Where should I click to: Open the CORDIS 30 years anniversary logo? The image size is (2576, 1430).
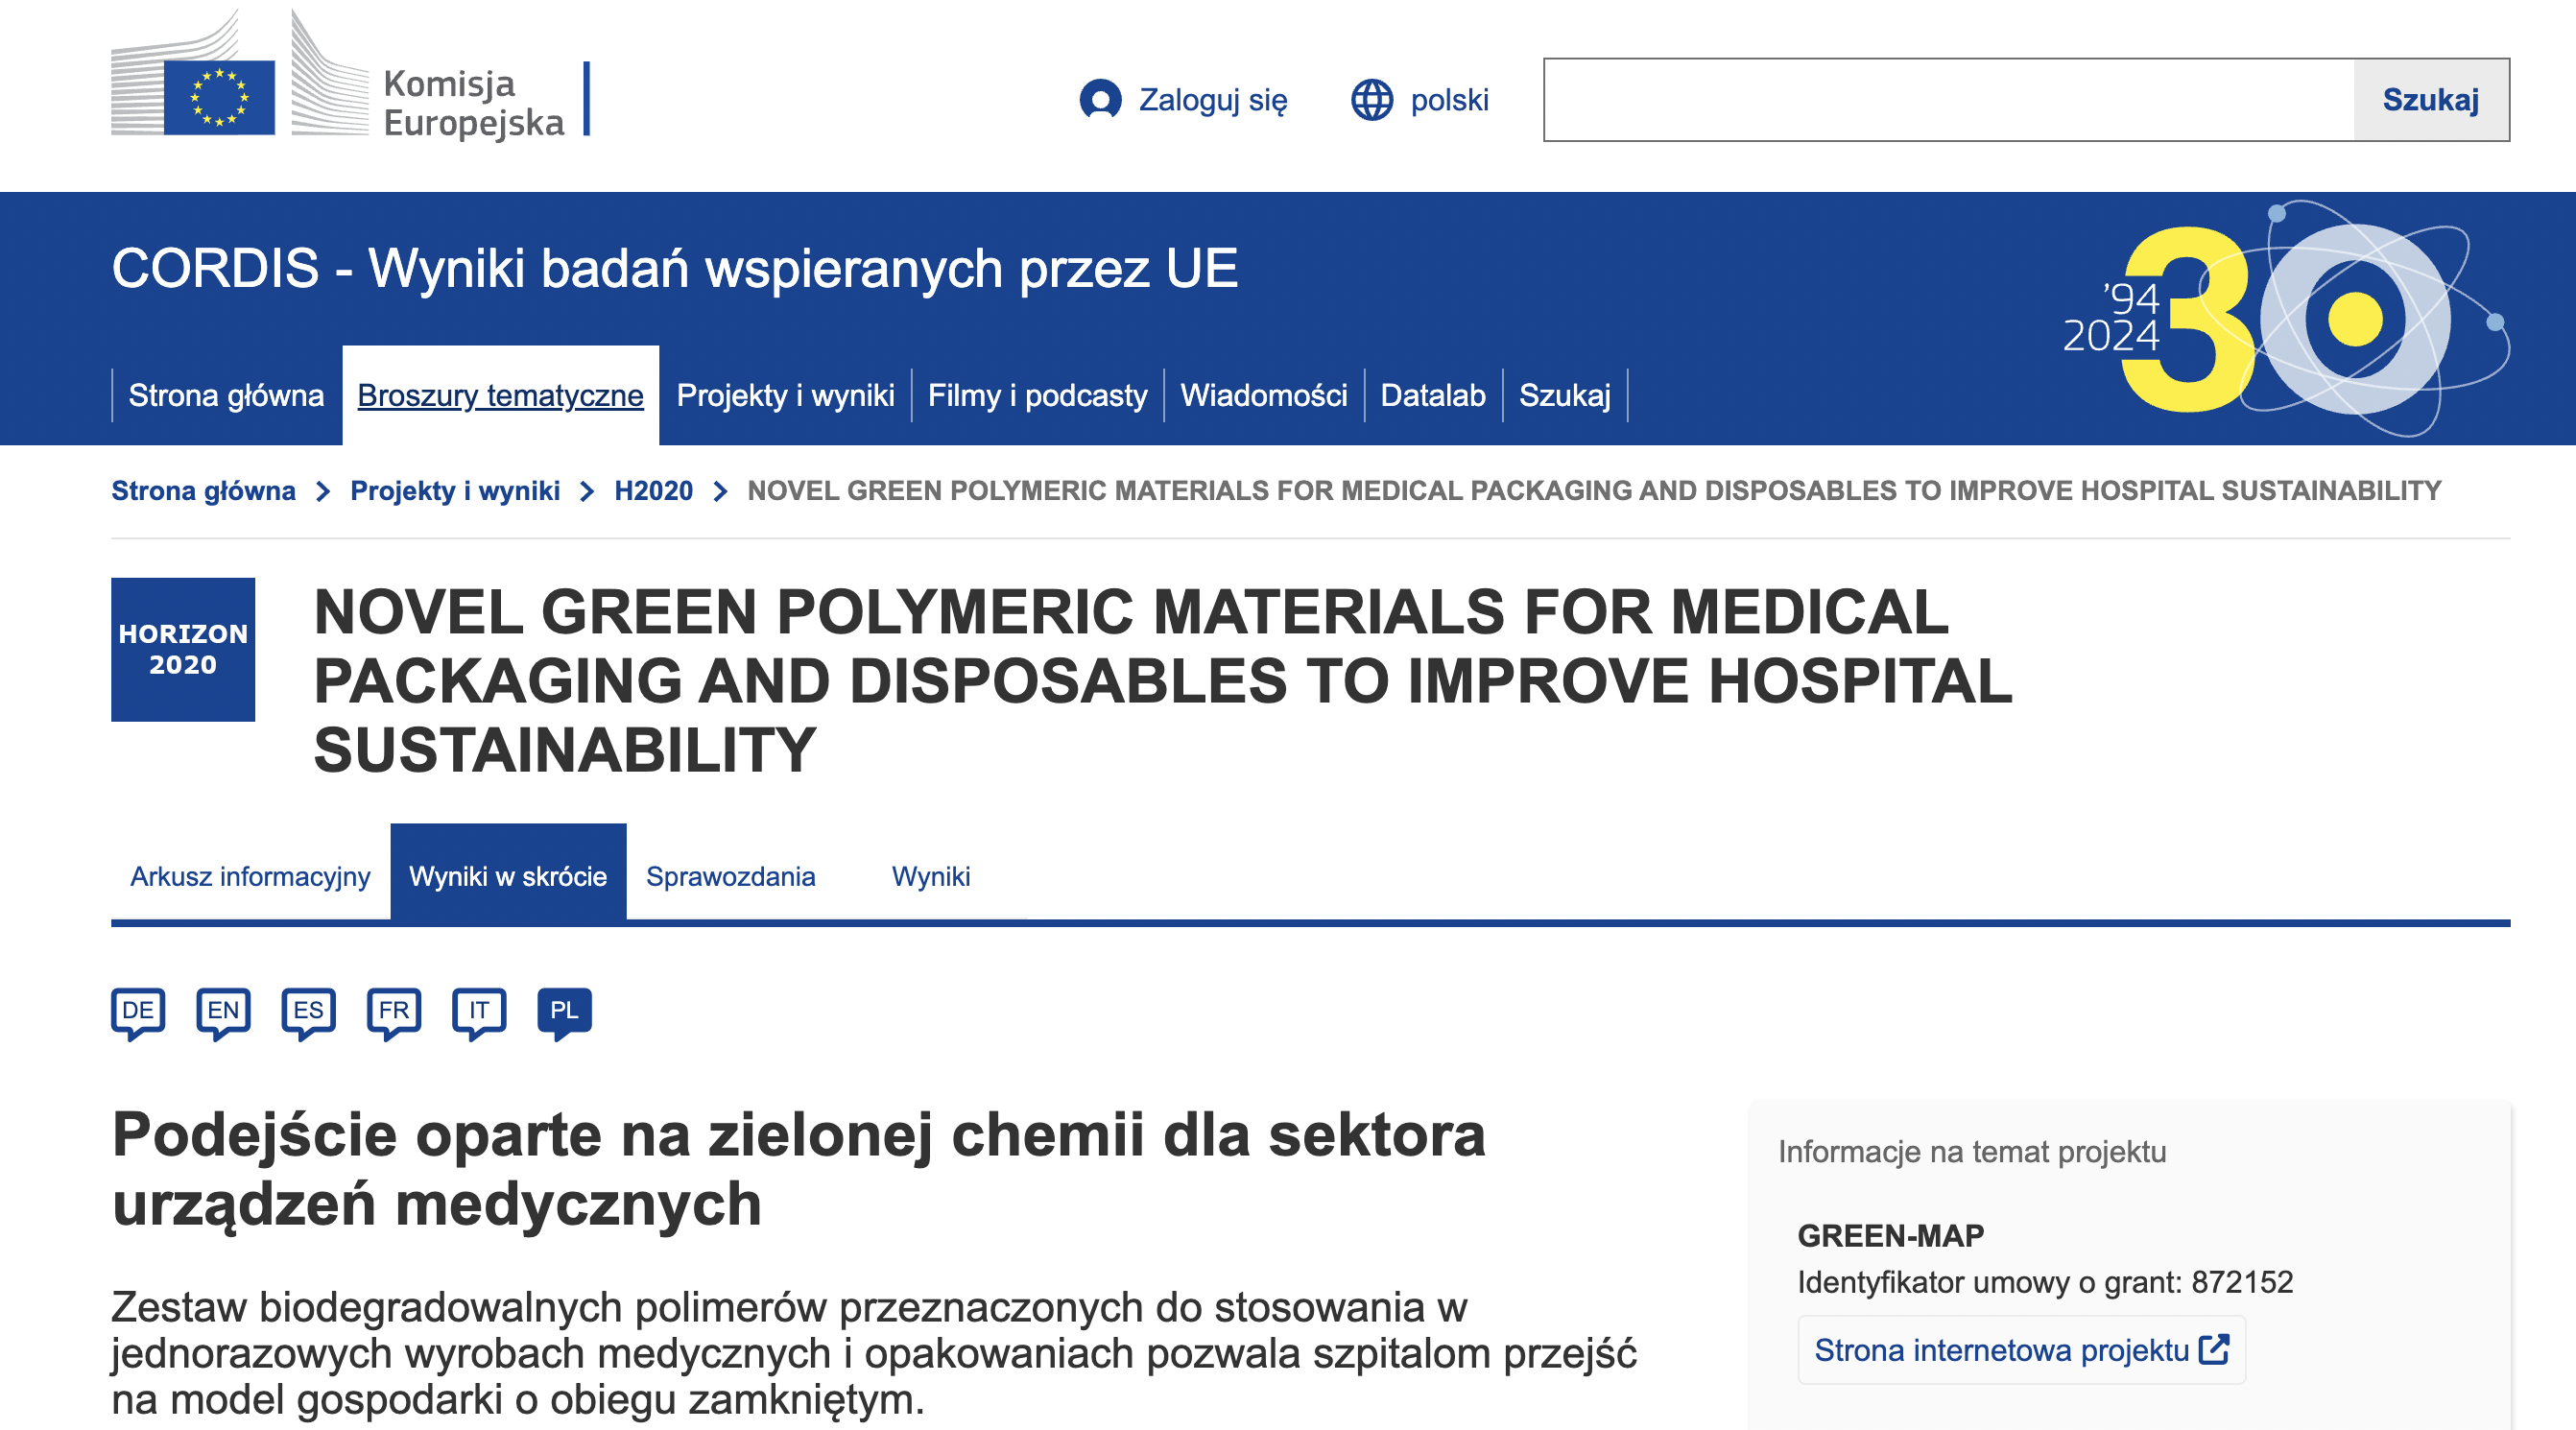(2287, 320)
